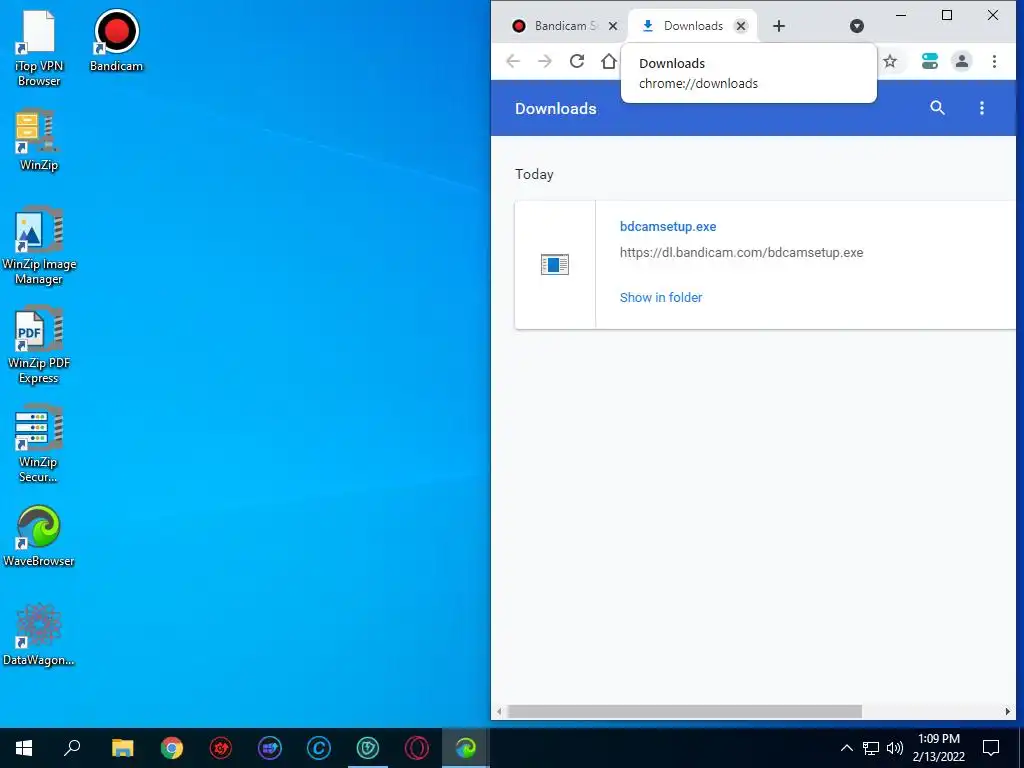The width and height of the screenshot is (1024, 768).
Task: Open taskbar search magnifier
Action: (x=72, y=748)
